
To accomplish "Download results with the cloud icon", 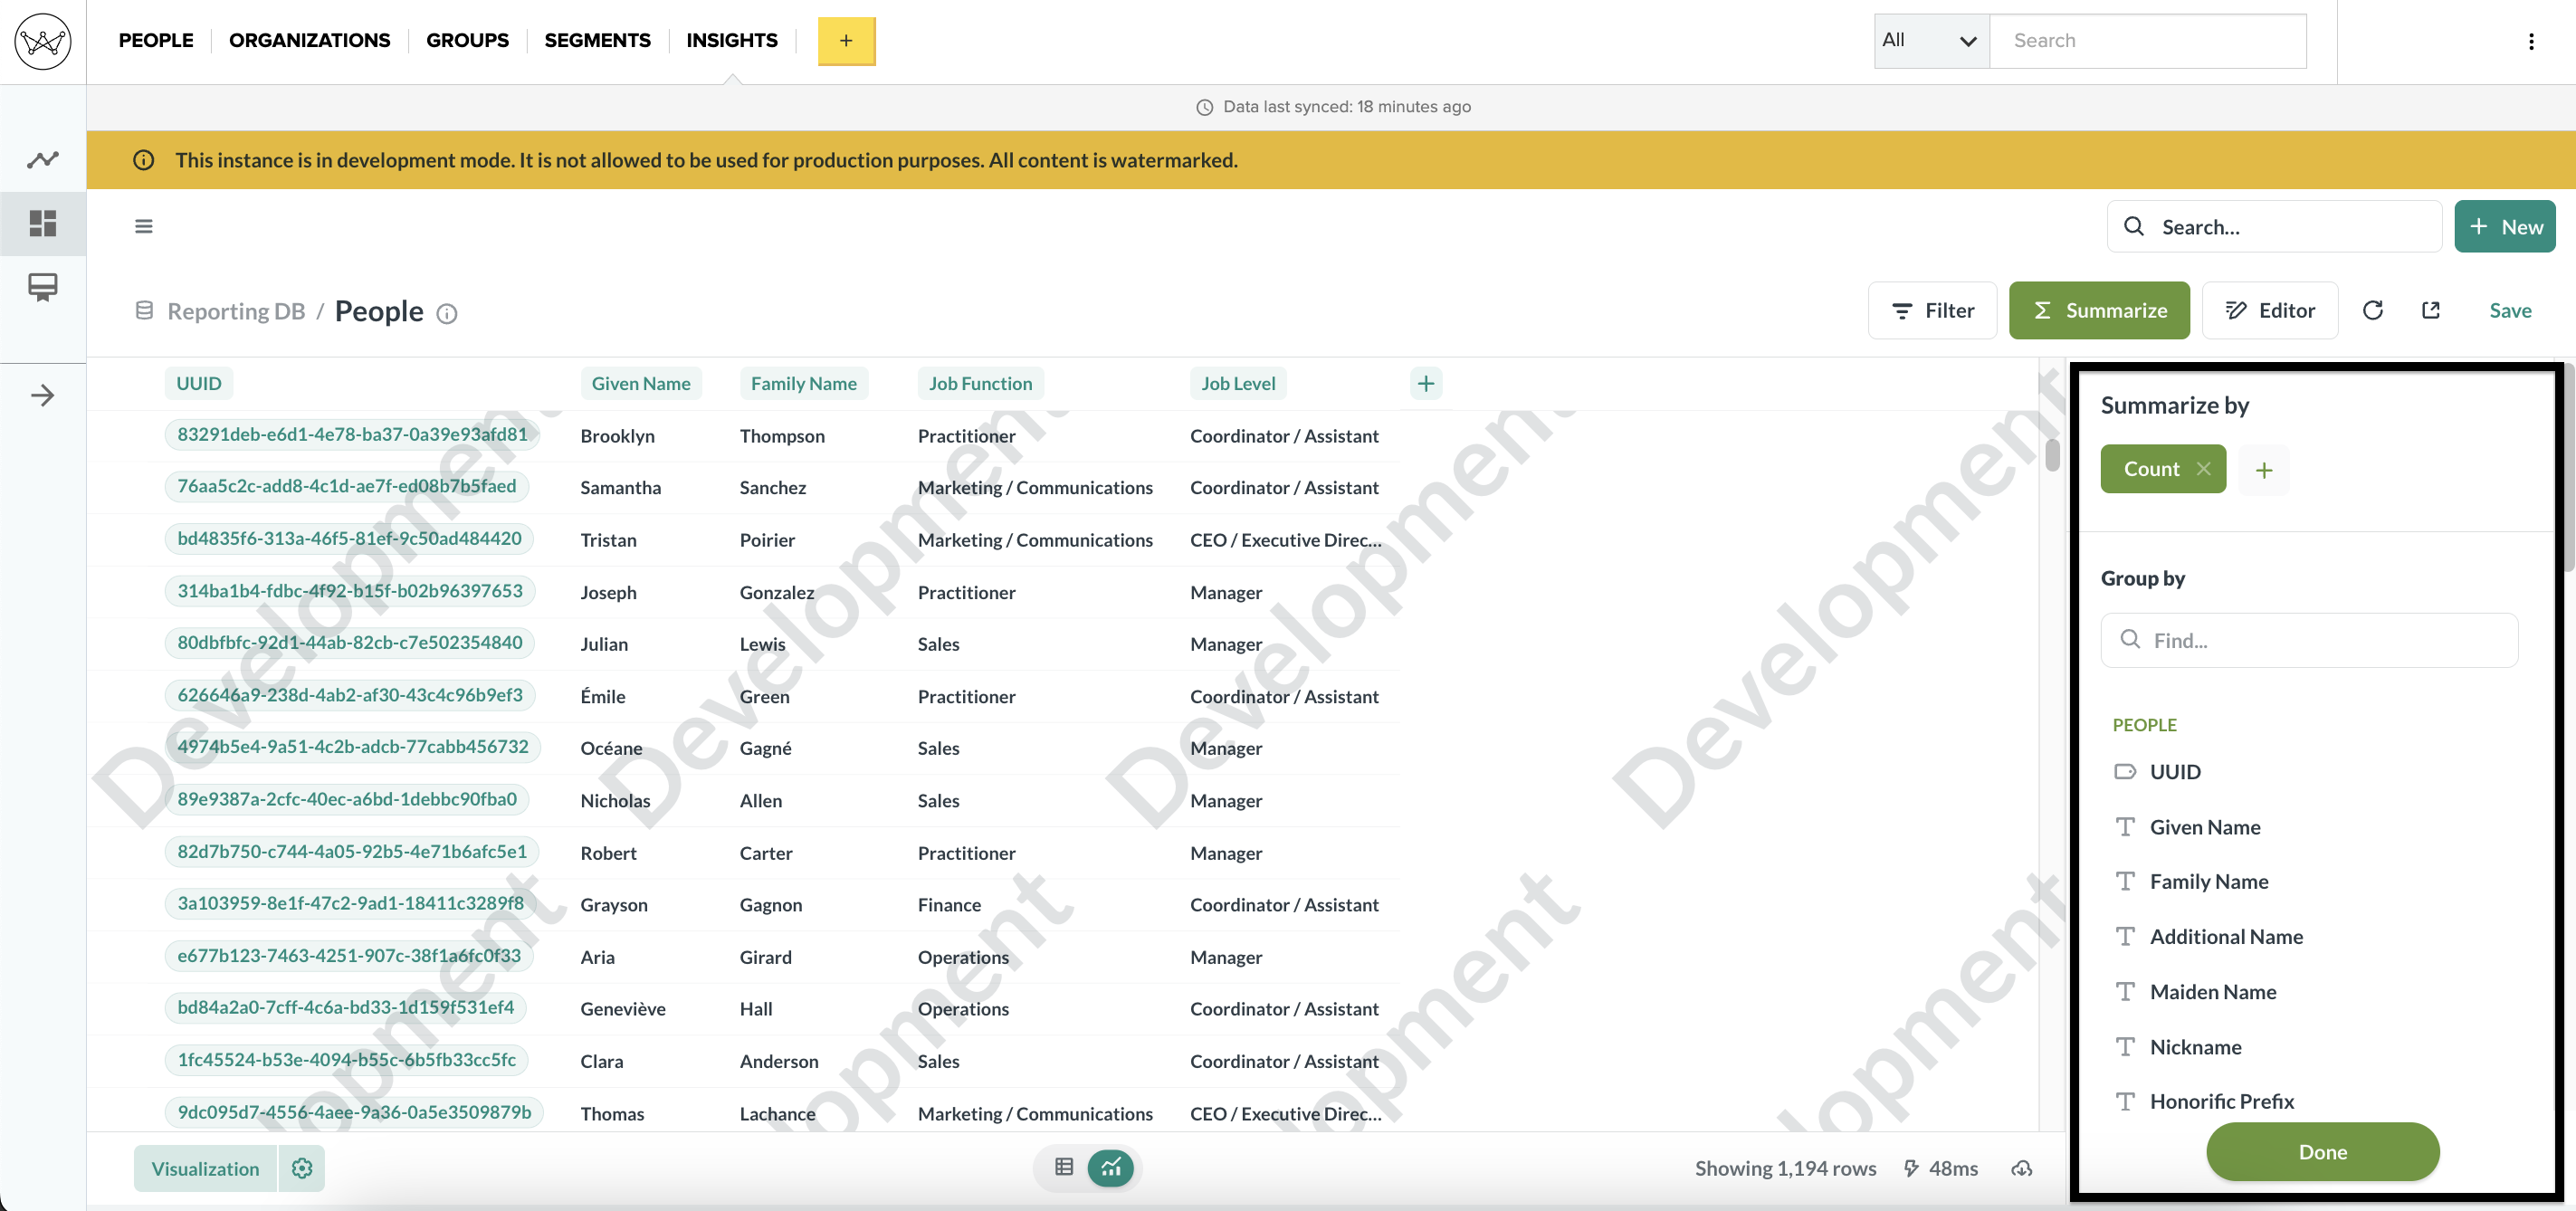I will pos(2022,1168).
